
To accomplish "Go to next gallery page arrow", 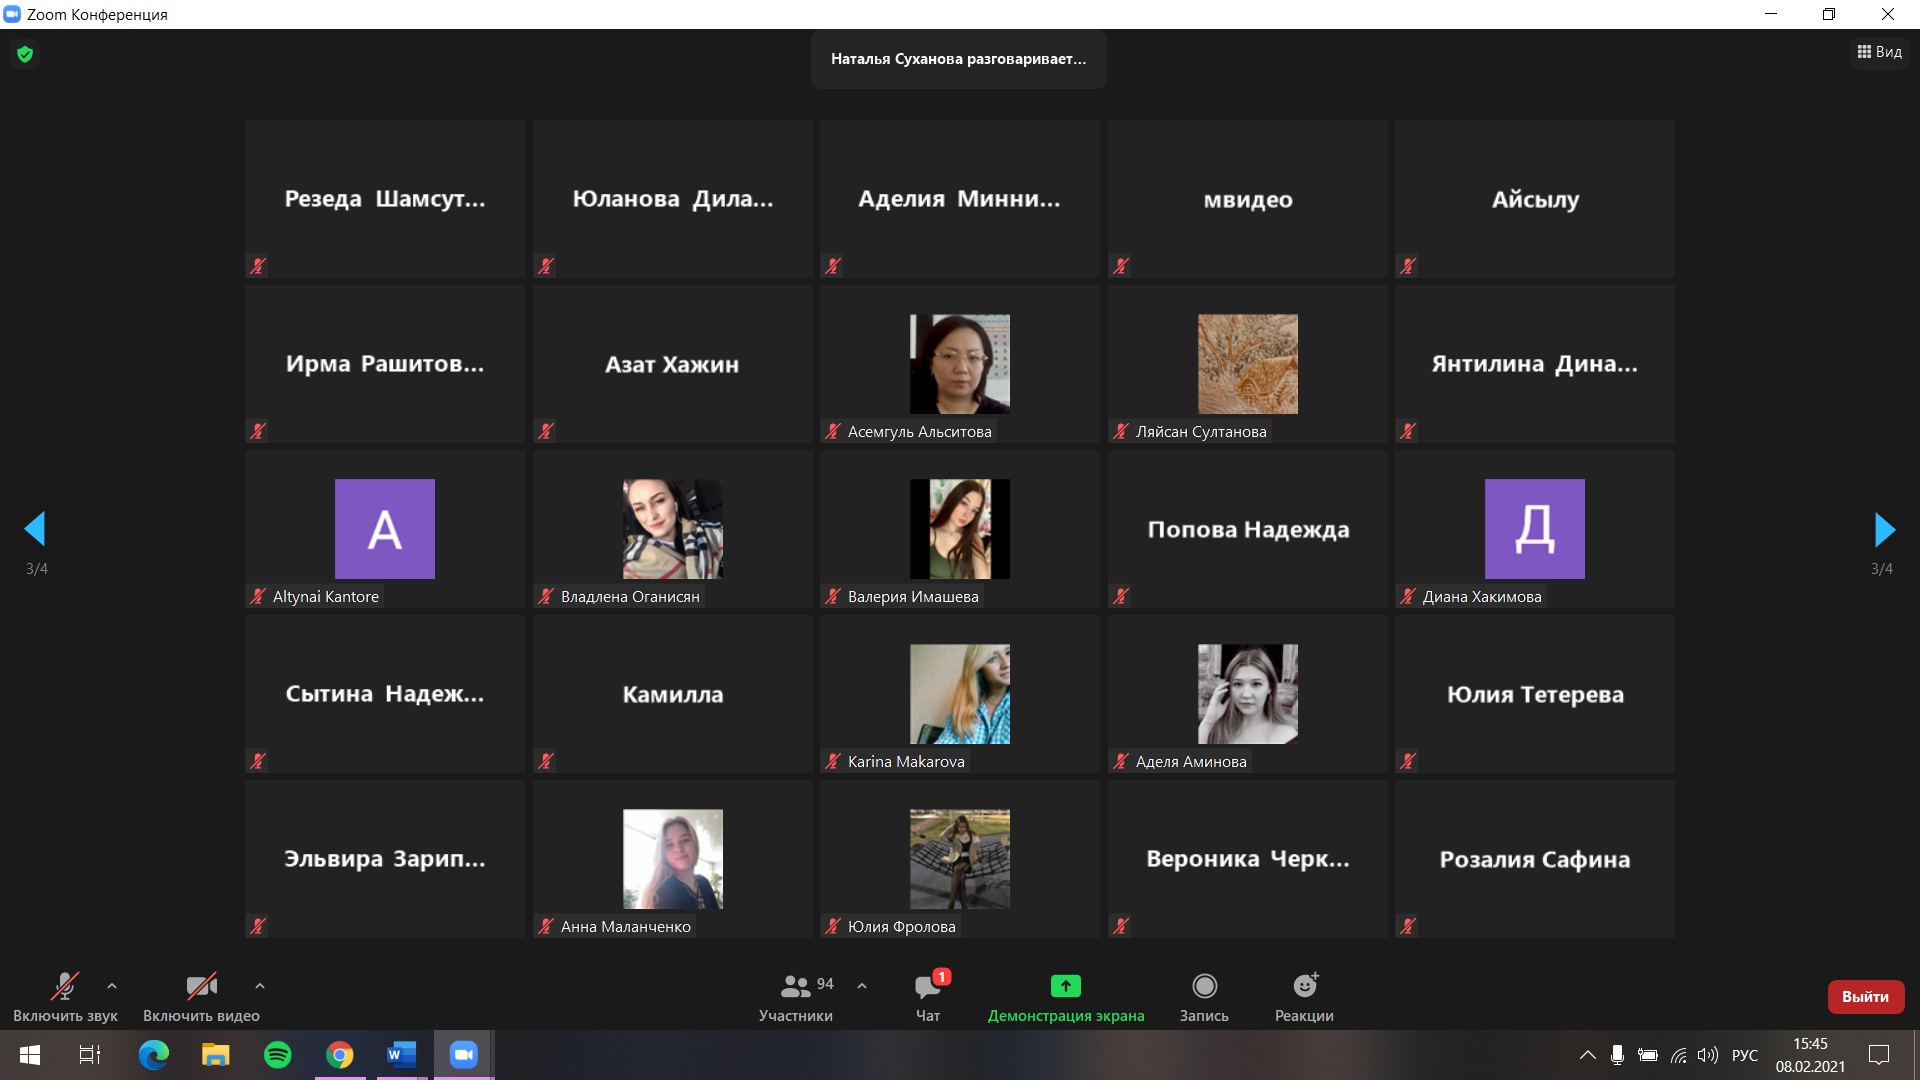I will point(1884,530).
